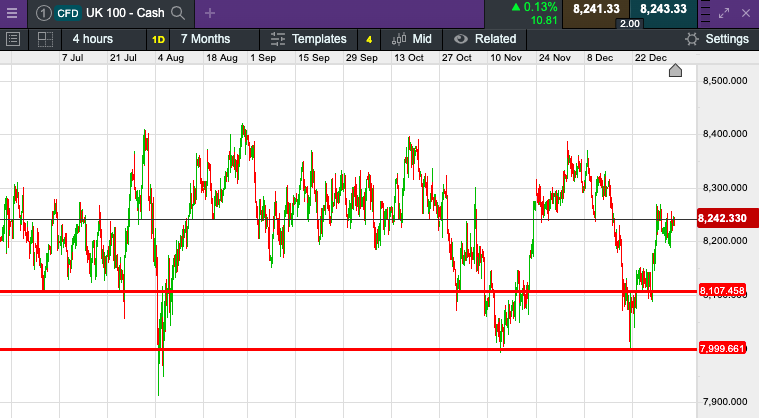Click the 2.00 spread value
The image size is (759, 418).
(x=630, y=24)
